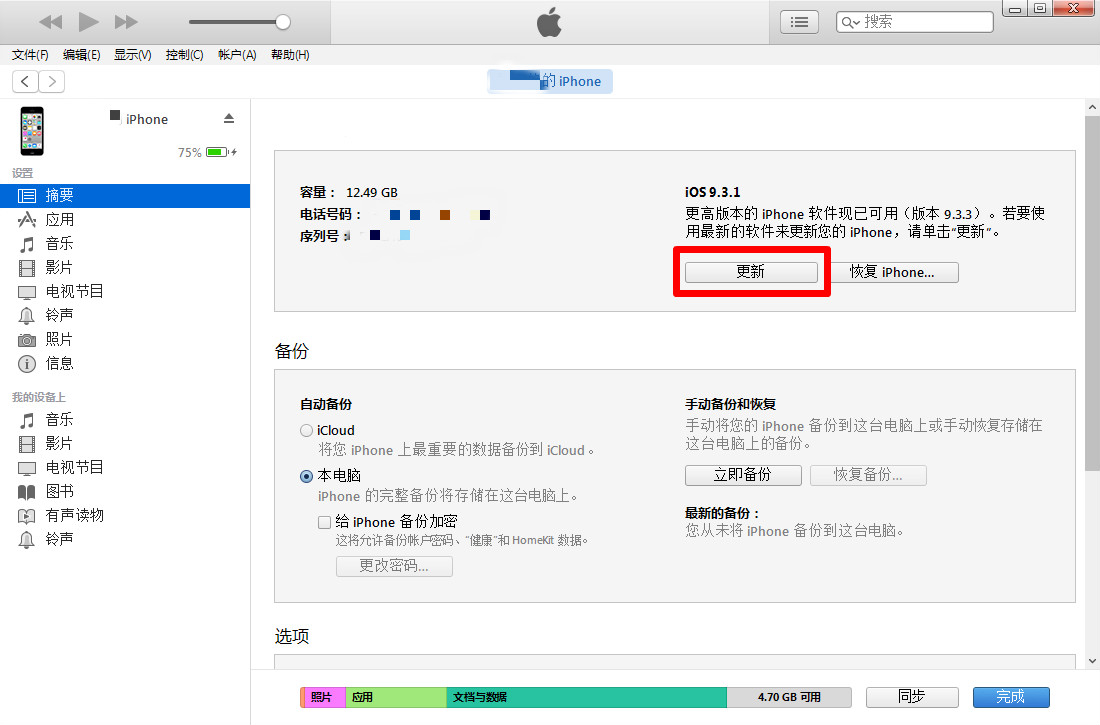1100x725 pixels.
Task: Click the rewind playback button
Action: pos(51,22)
